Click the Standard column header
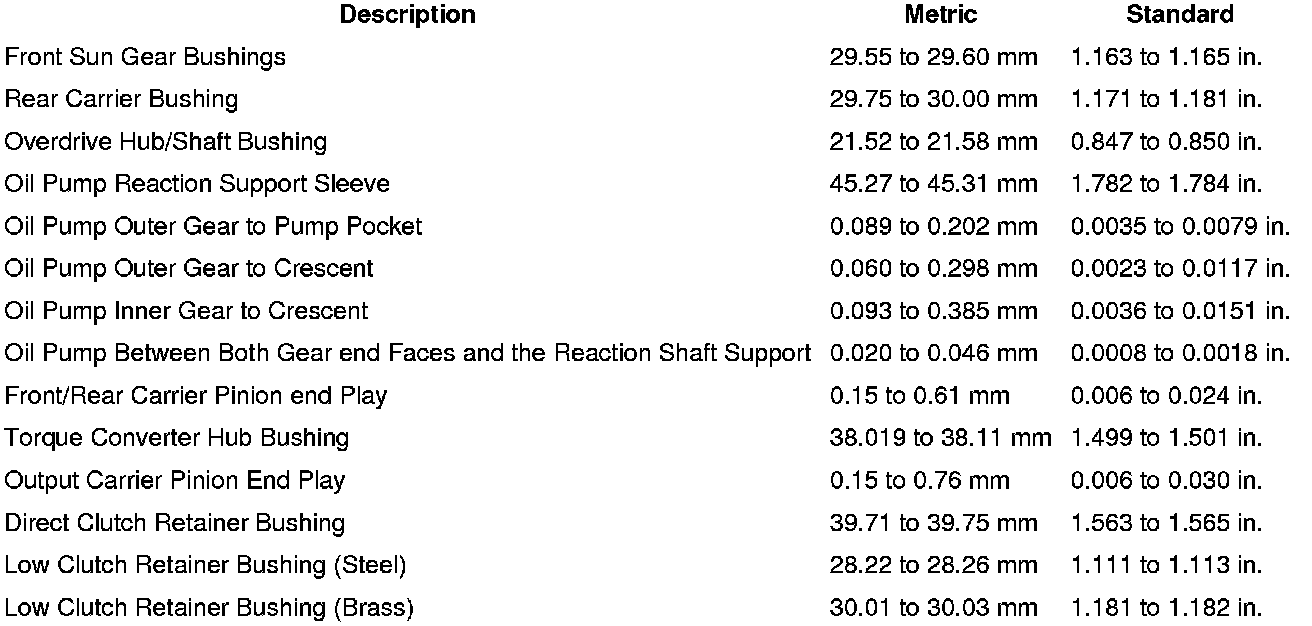The width and height of the screenshot is (1312, 626). click(x=1179, y=15)
